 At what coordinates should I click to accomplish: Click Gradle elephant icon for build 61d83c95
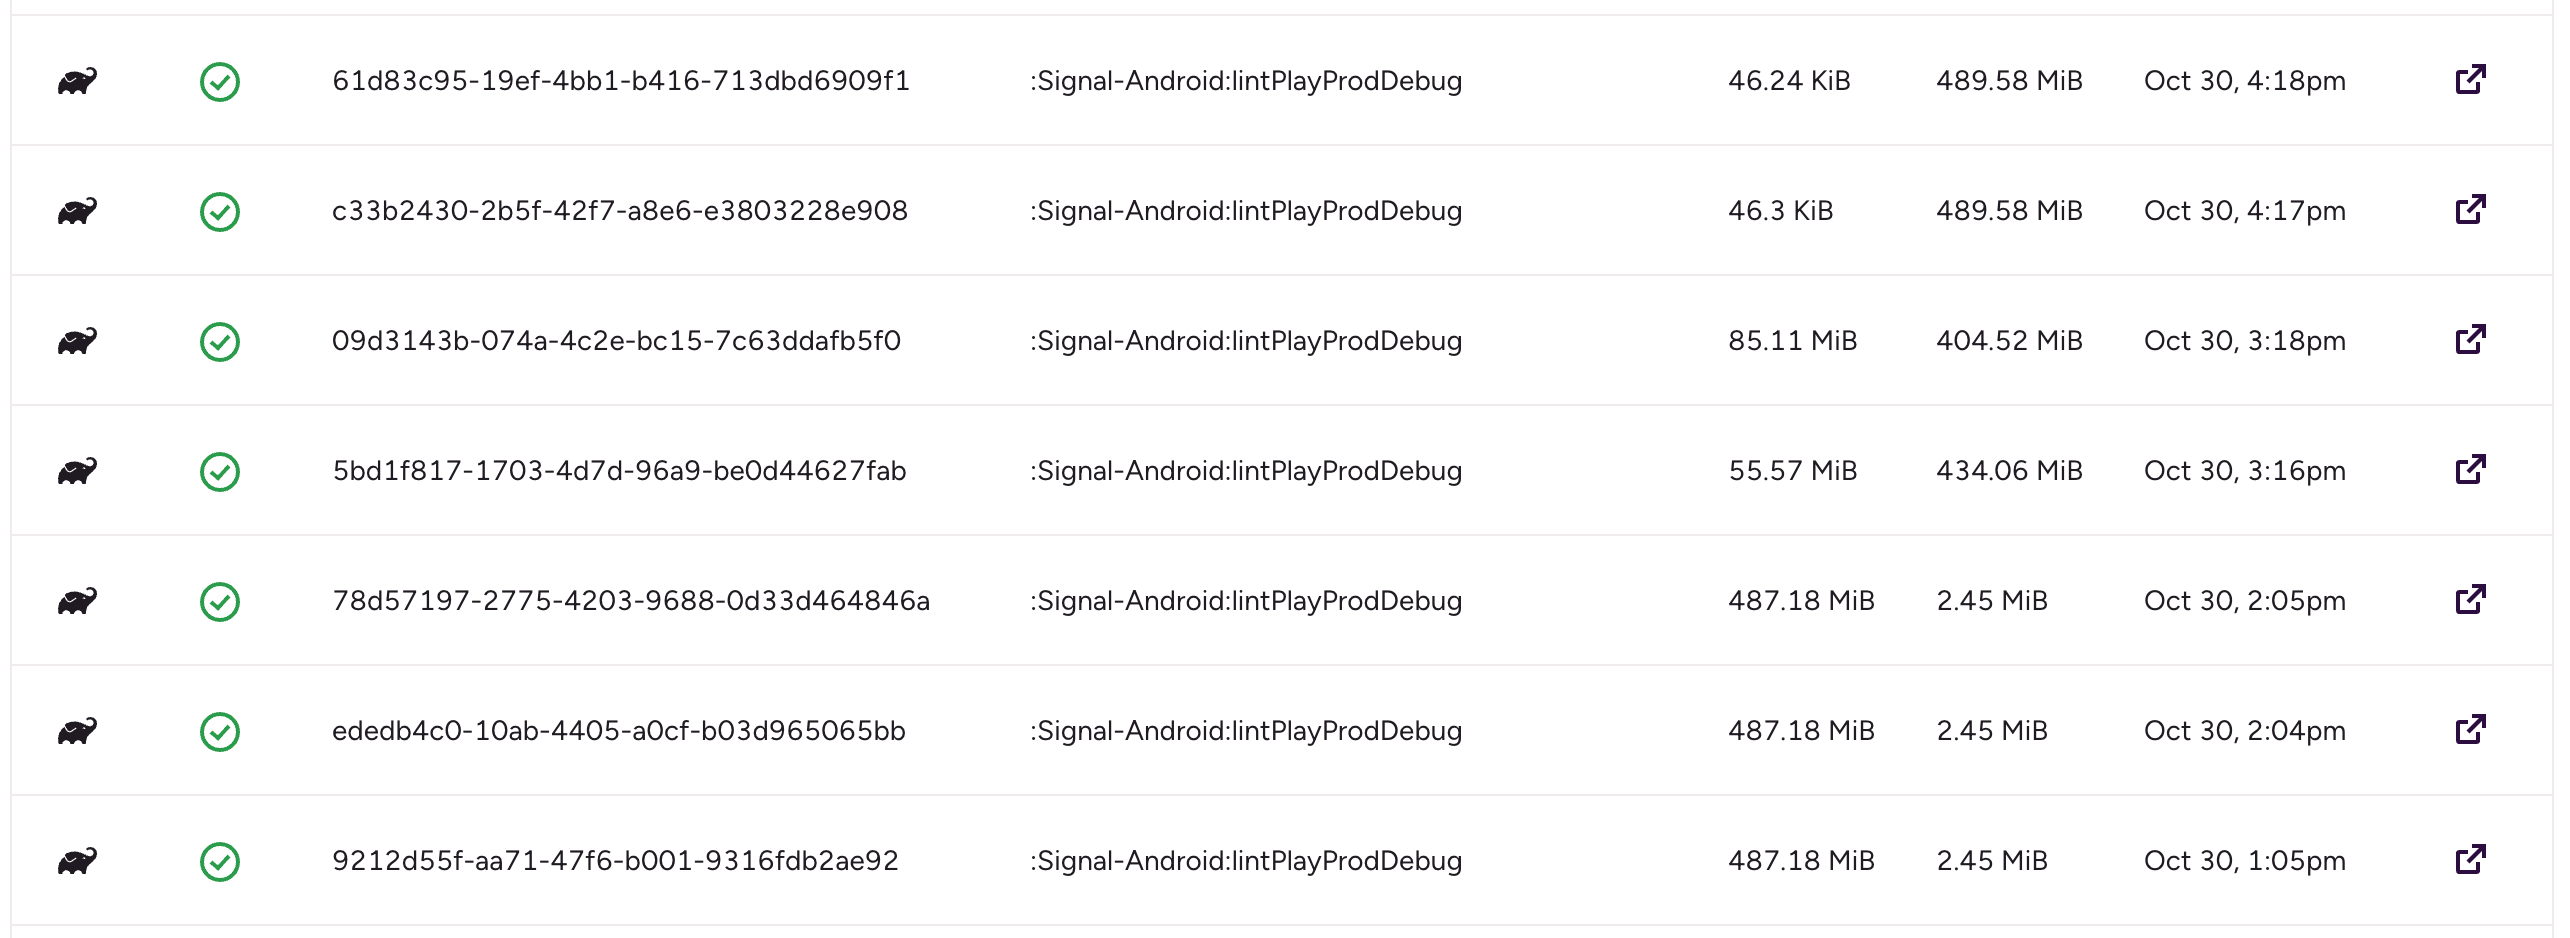tap(77, 81)
